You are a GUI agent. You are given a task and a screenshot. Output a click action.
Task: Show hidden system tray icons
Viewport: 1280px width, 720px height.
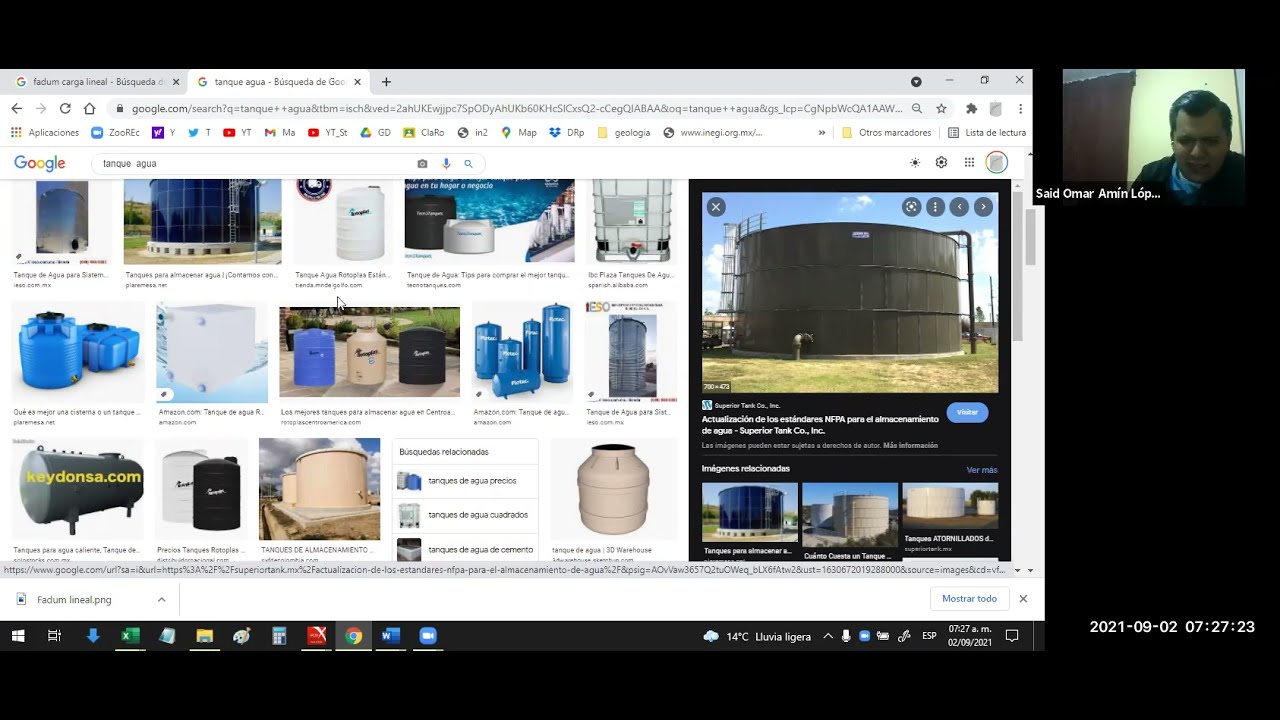[828, 636]
